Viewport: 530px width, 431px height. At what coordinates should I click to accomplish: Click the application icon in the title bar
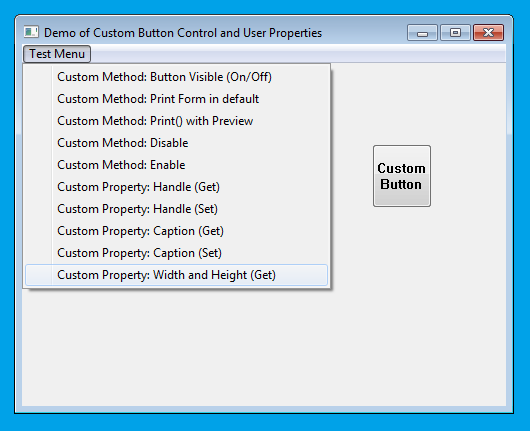[x=31, y=32]
